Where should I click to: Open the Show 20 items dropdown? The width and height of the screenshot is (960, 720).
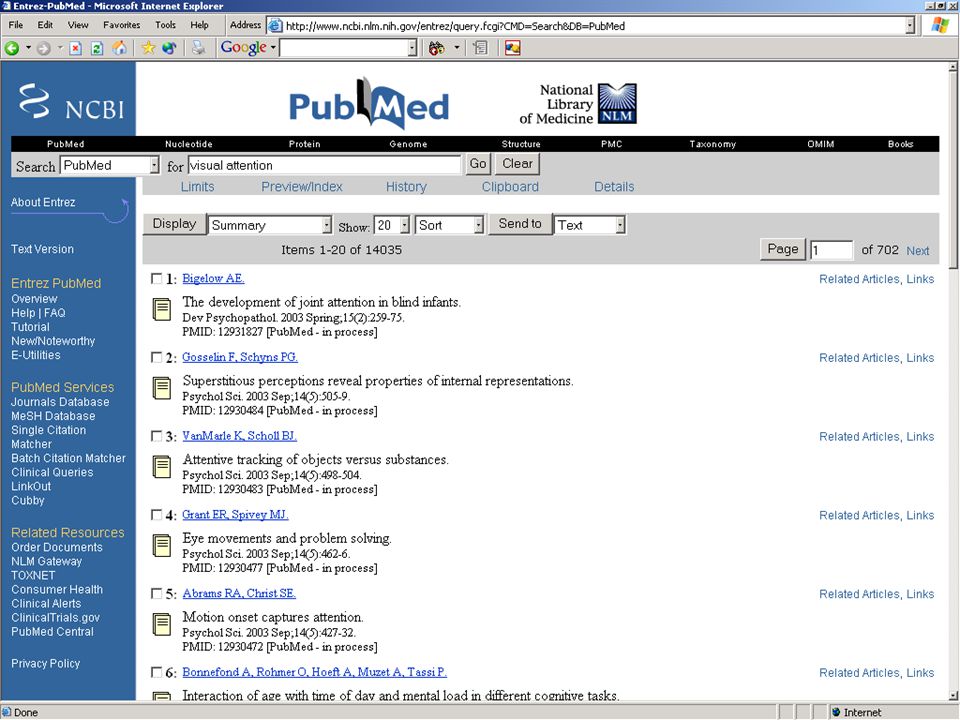(x=392, y=225)
